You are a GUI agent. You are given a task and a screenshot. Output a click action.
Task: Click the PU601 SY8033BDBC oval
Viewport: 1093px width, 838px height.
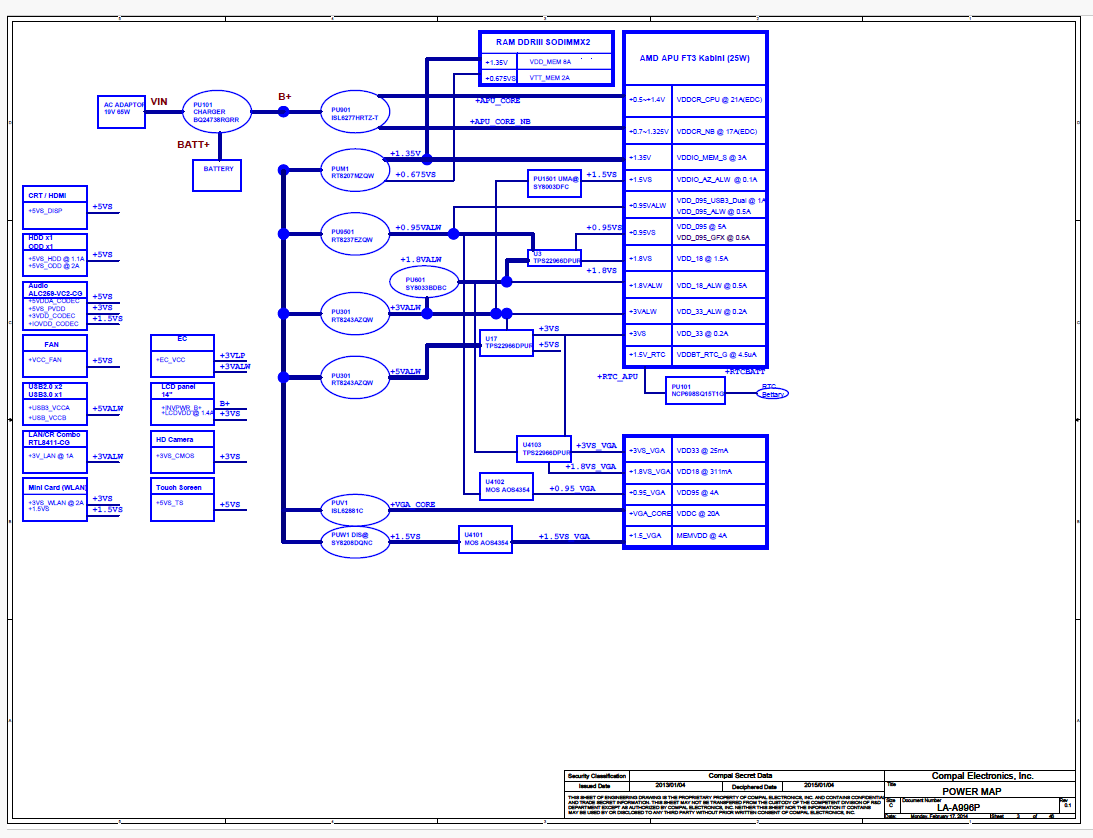425,282
